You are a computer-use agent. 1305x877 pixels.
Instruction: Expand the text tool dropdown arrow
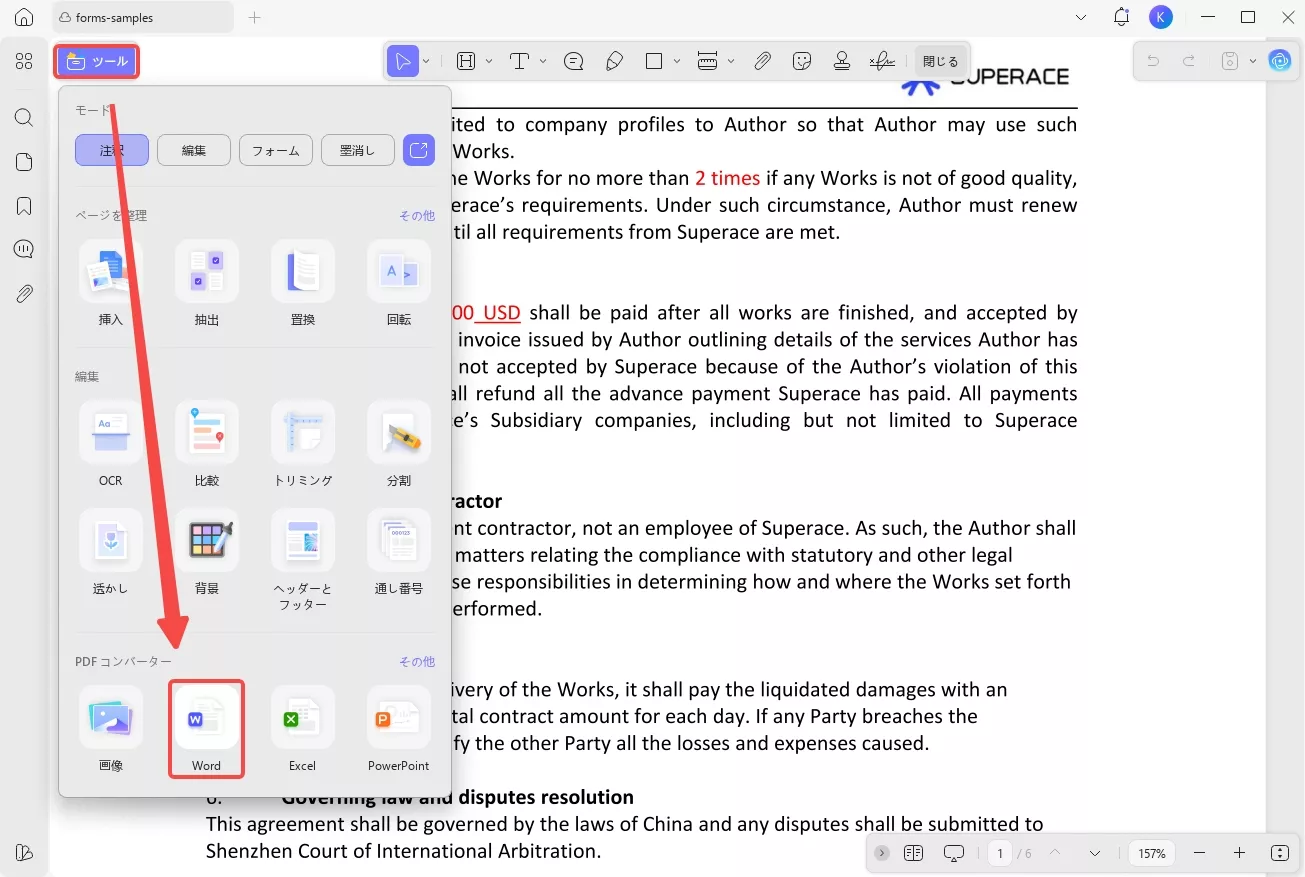point(543,62)
